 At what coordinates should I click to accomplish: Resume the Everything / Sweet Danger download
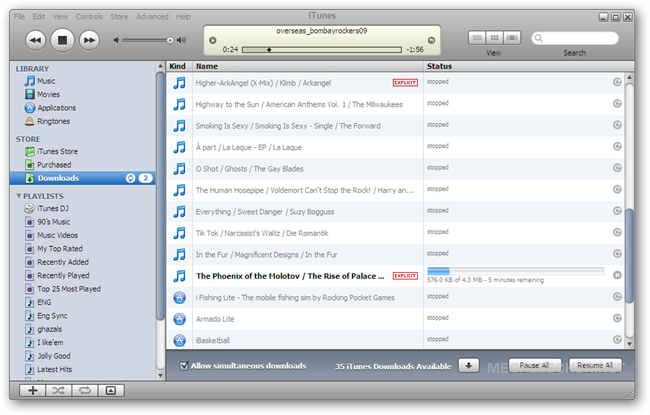click(x=617, y=211)
